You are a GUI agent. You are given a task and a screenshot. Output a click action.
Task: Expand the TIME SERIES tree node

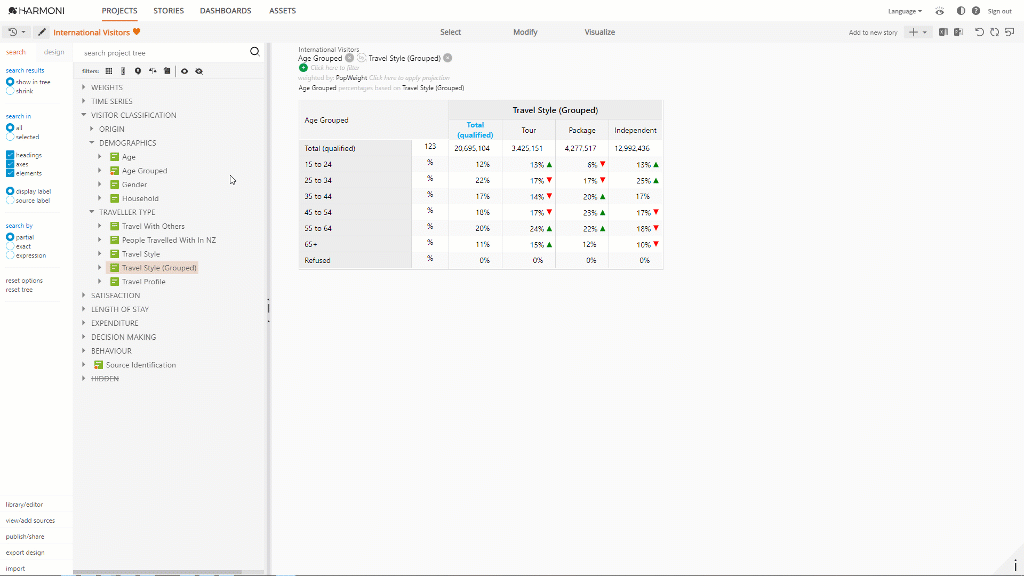pos(84,101)
